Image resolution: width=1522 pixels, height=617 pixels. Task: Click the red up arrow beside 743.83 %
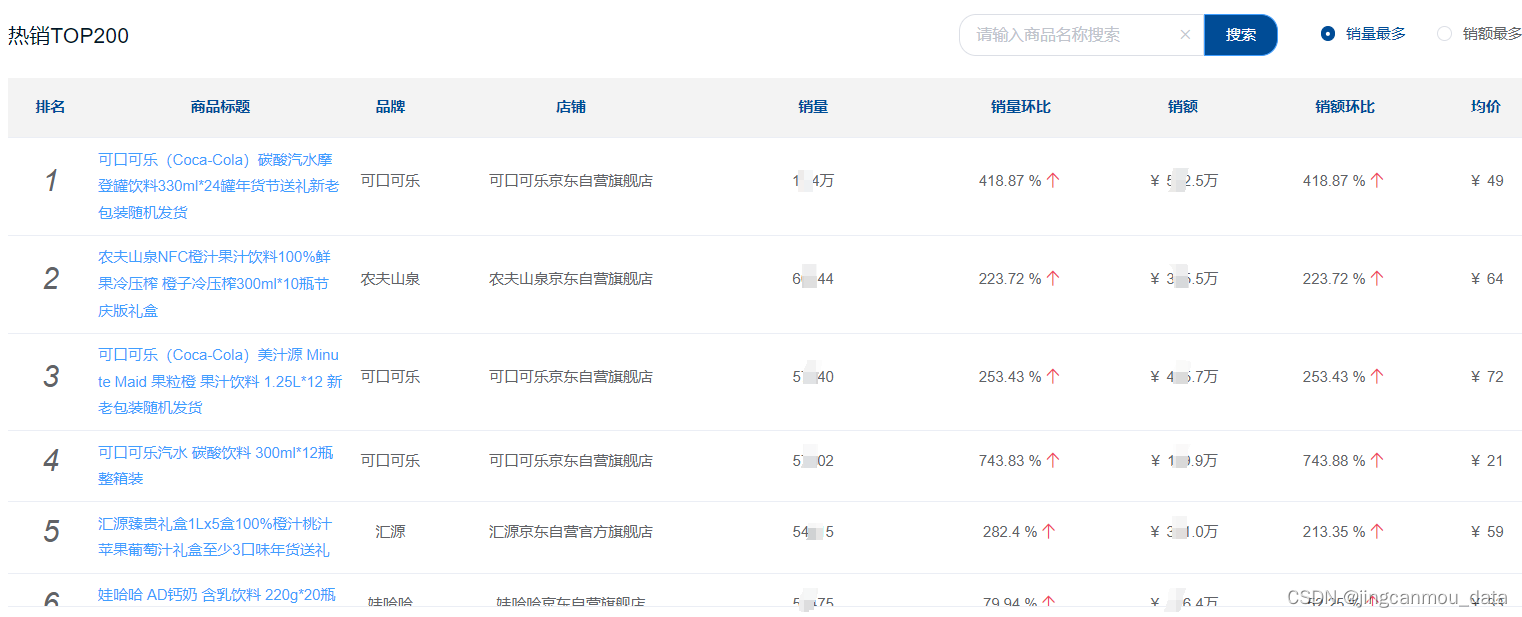pyautogui.click(x=1053, y=461)
